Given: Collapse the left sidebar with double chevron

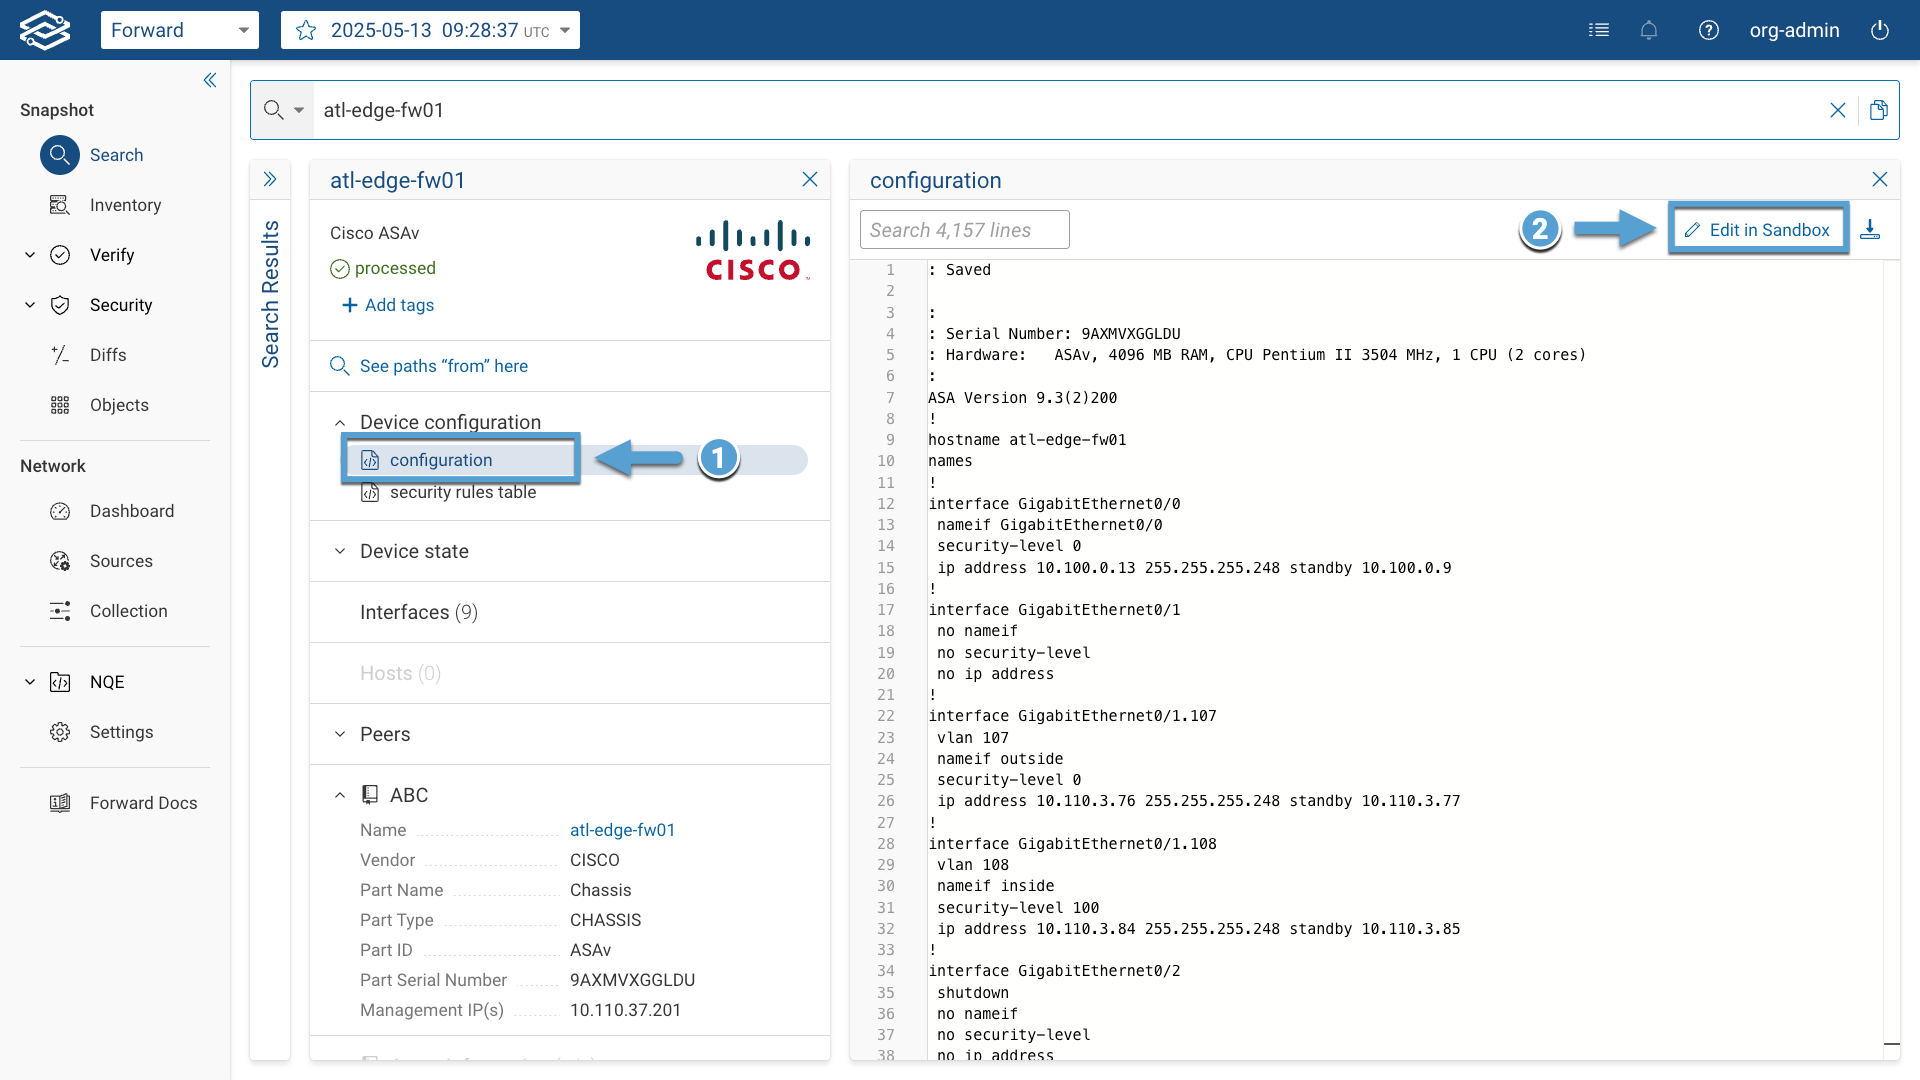Looking at the screenshot, I should (210, 80).
